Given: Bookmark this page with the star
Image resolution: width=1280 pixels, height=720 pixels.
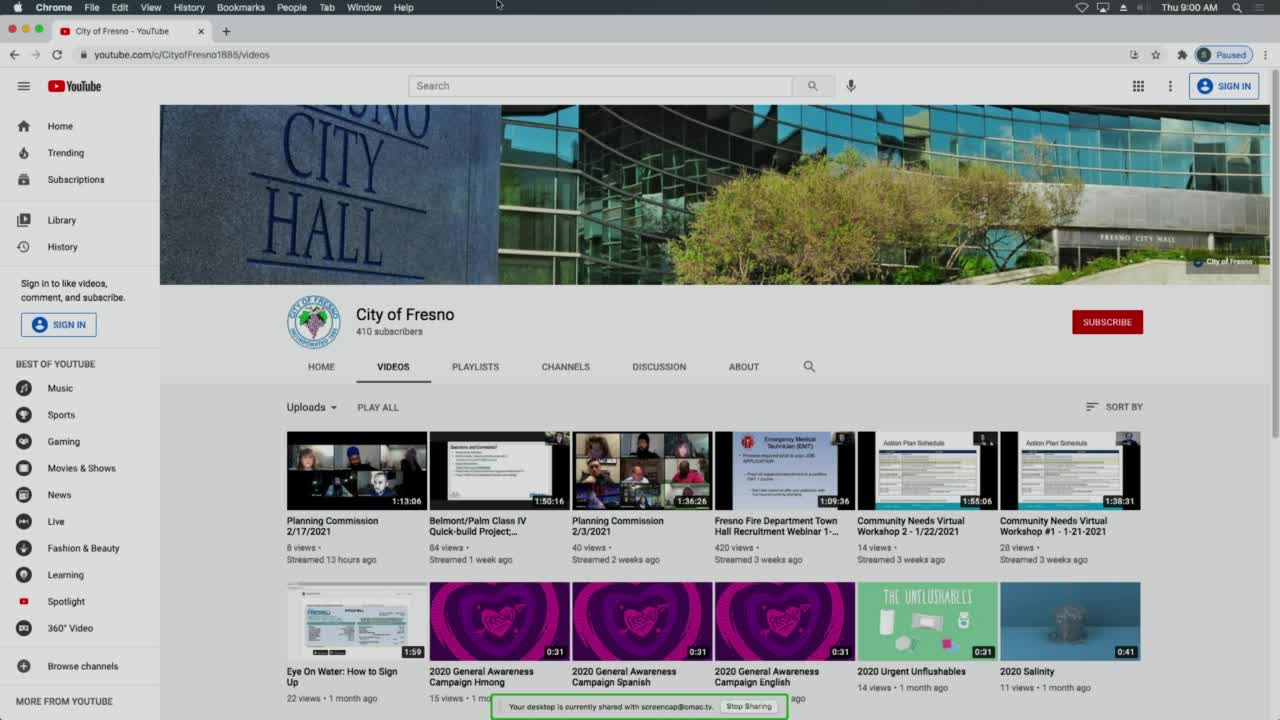Looking at the screenshot, I should tap(1156, 55).
